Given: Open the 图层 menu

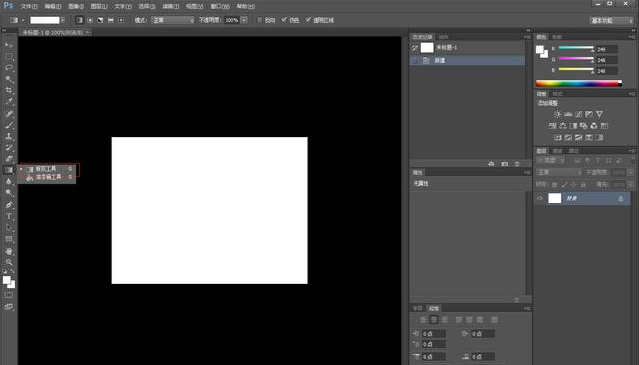Looking at the screenshot, I should click(x=99, y=7).
